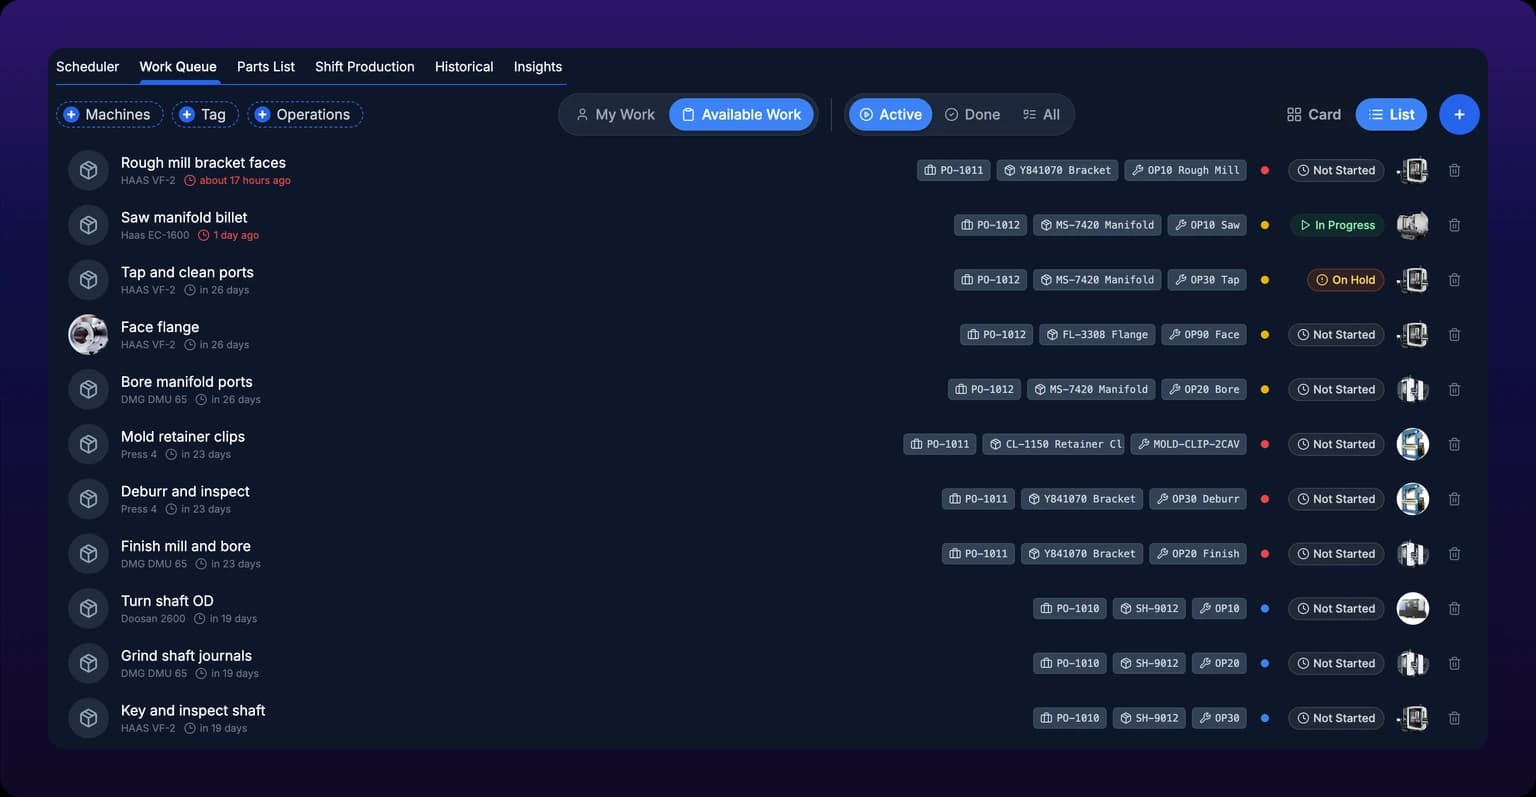Viewport: 1536px width, 797px height.
Task: Click machine avatar in Turn shaft OD row
Action: click(x=1412, y=608)
